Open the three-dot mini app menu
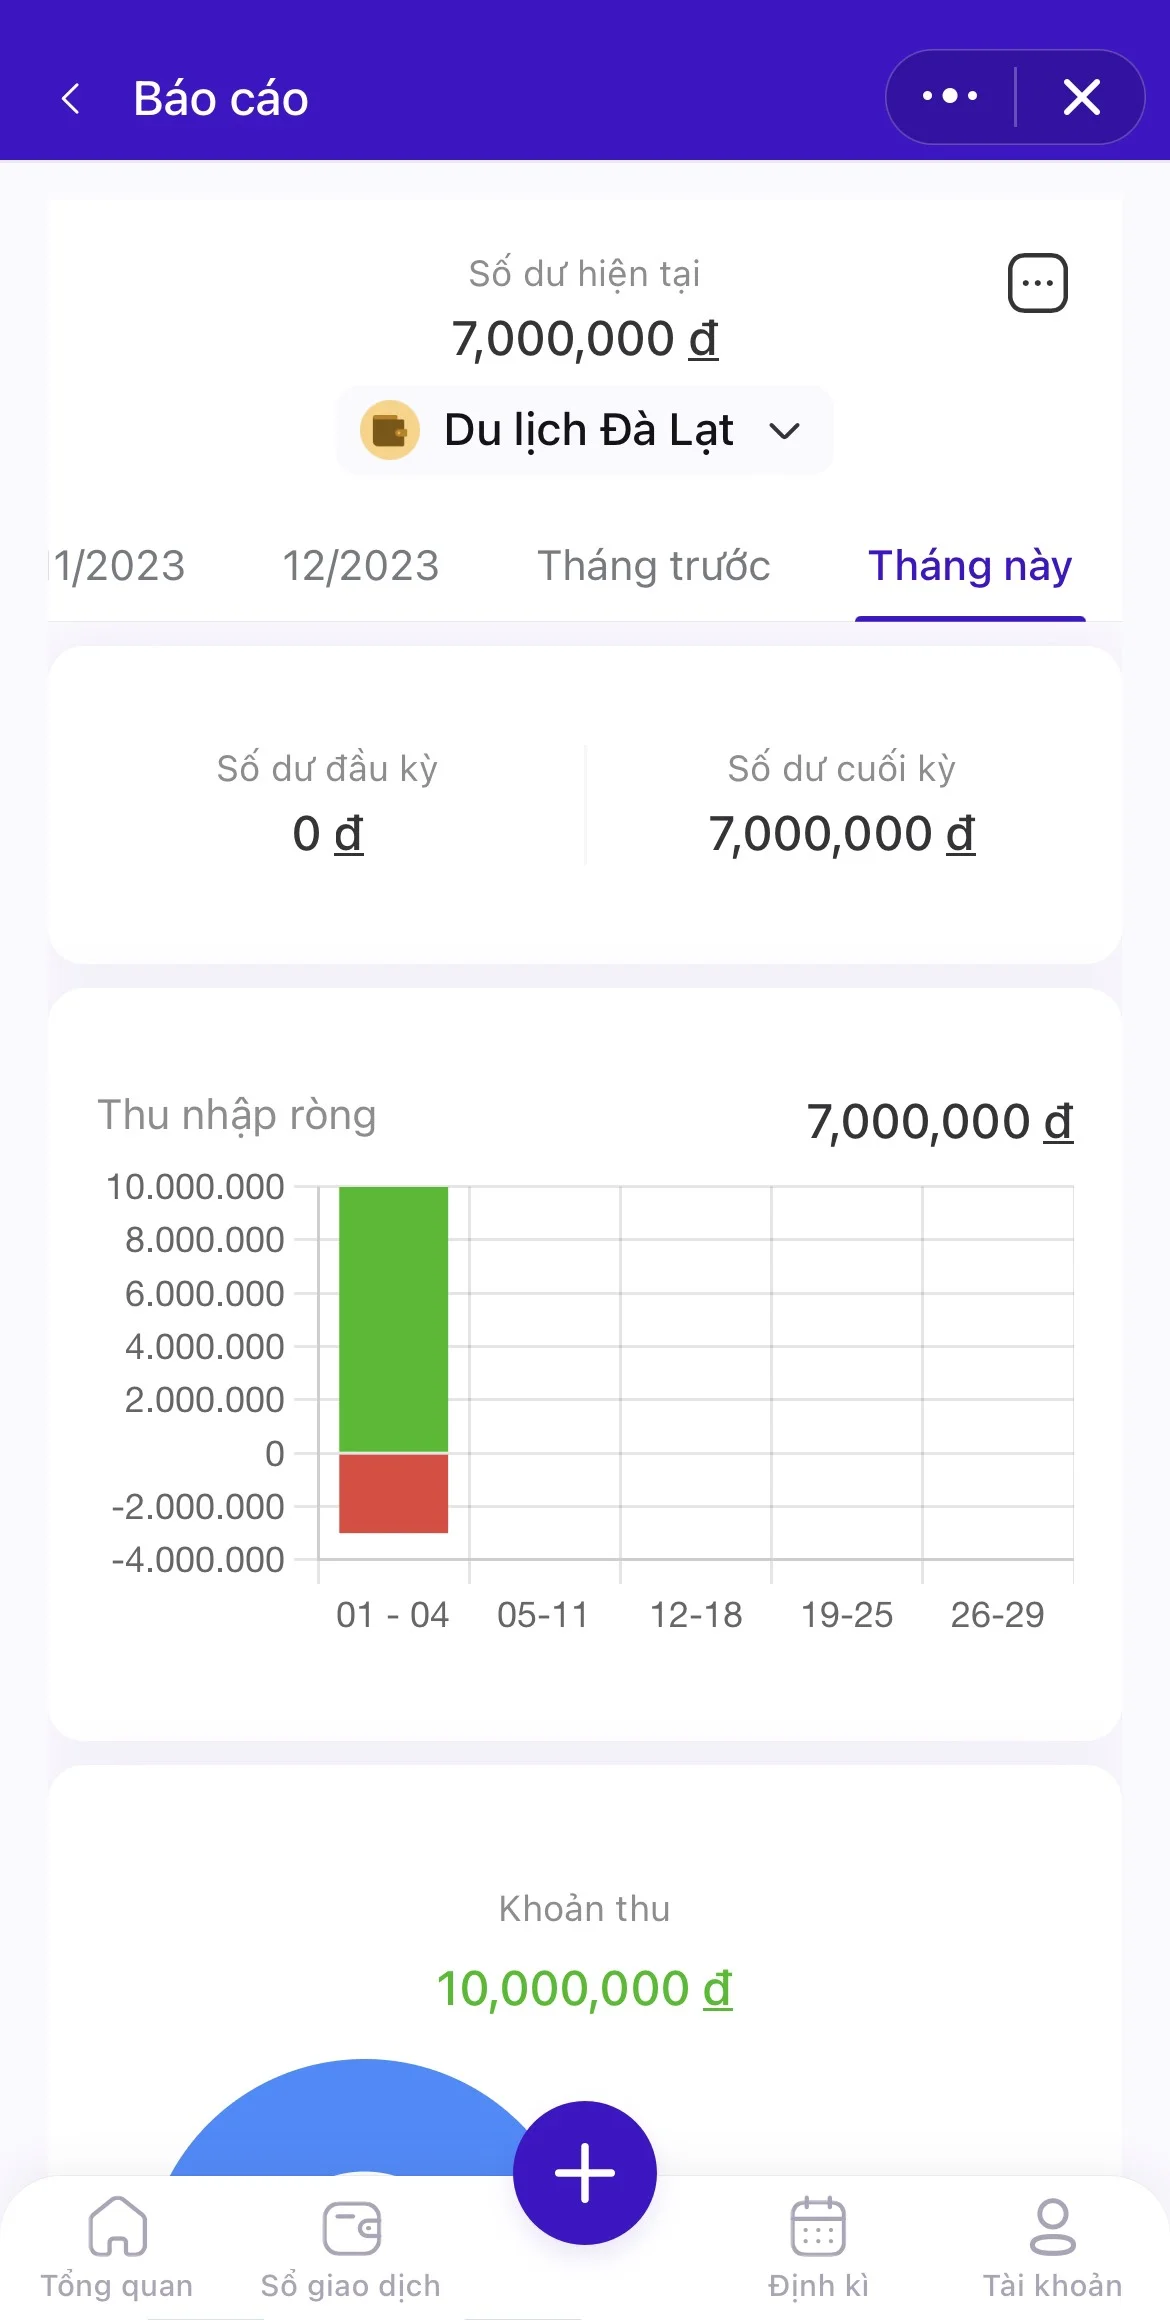1170x2320 pixels. click(x=950, y=97)
